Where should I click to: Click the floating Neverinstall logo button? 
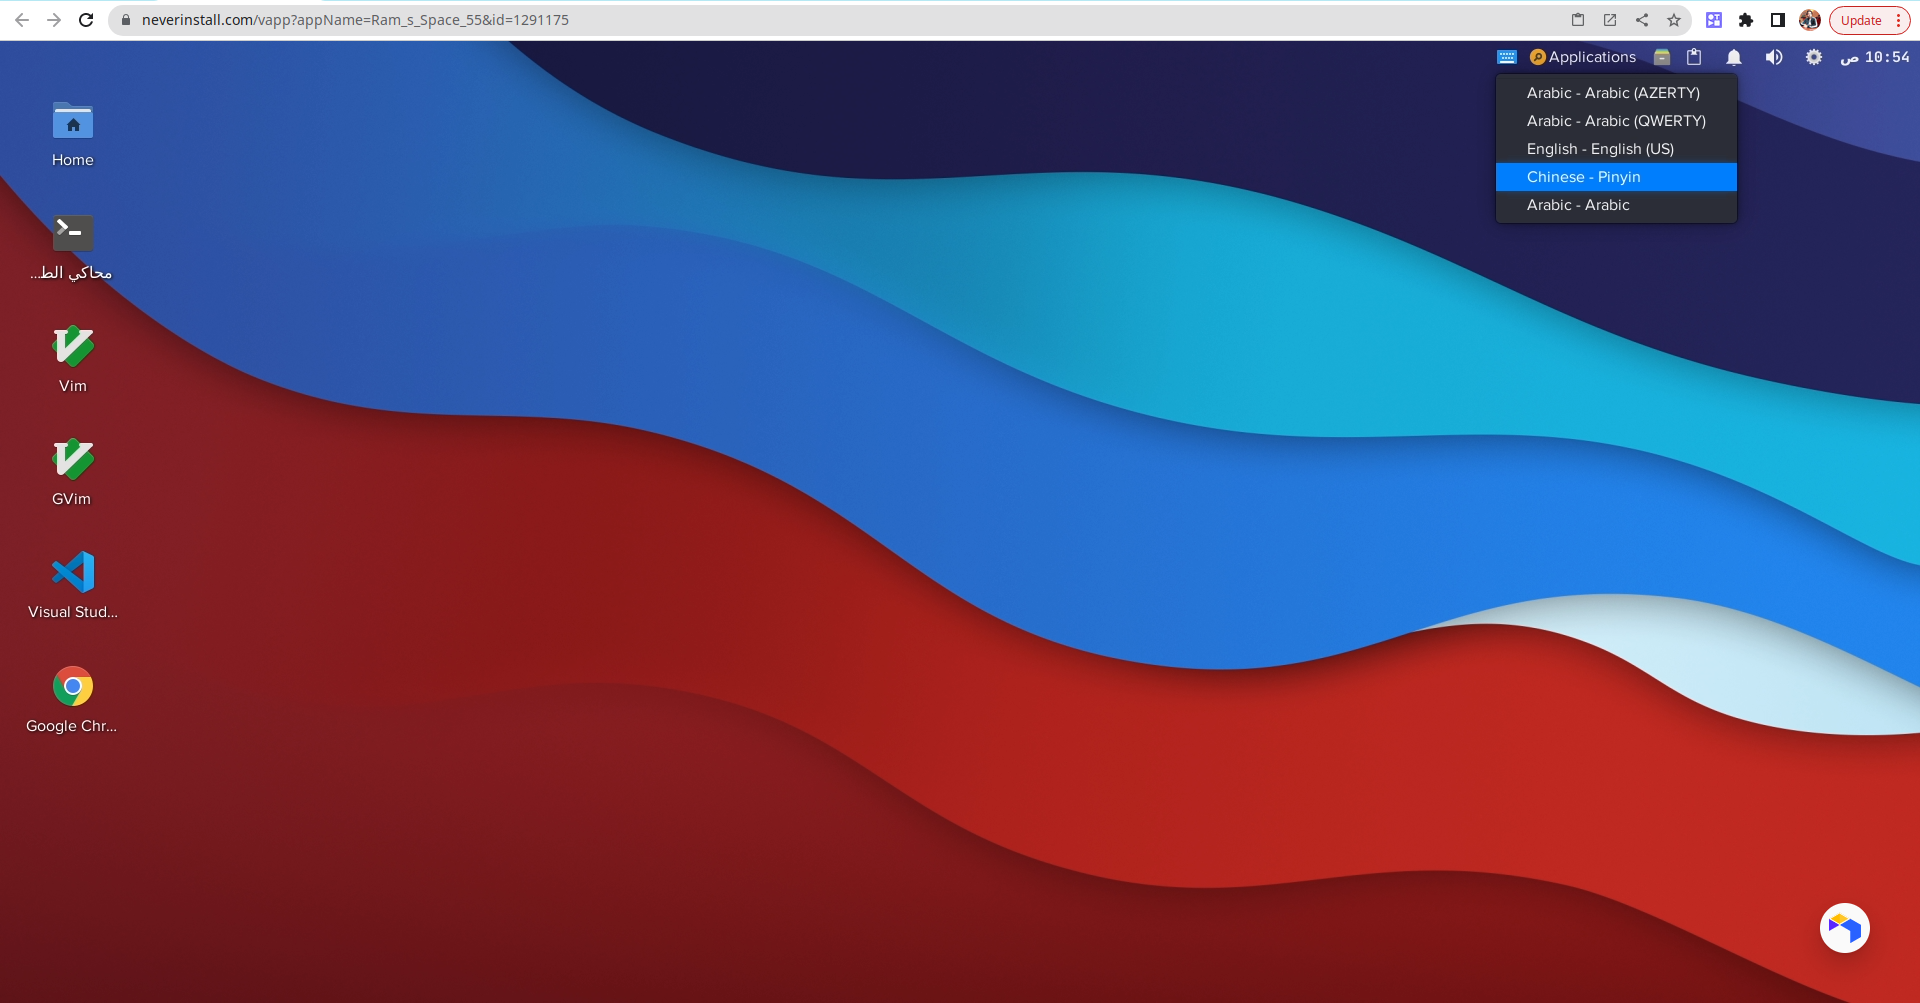coord(1844,928)
